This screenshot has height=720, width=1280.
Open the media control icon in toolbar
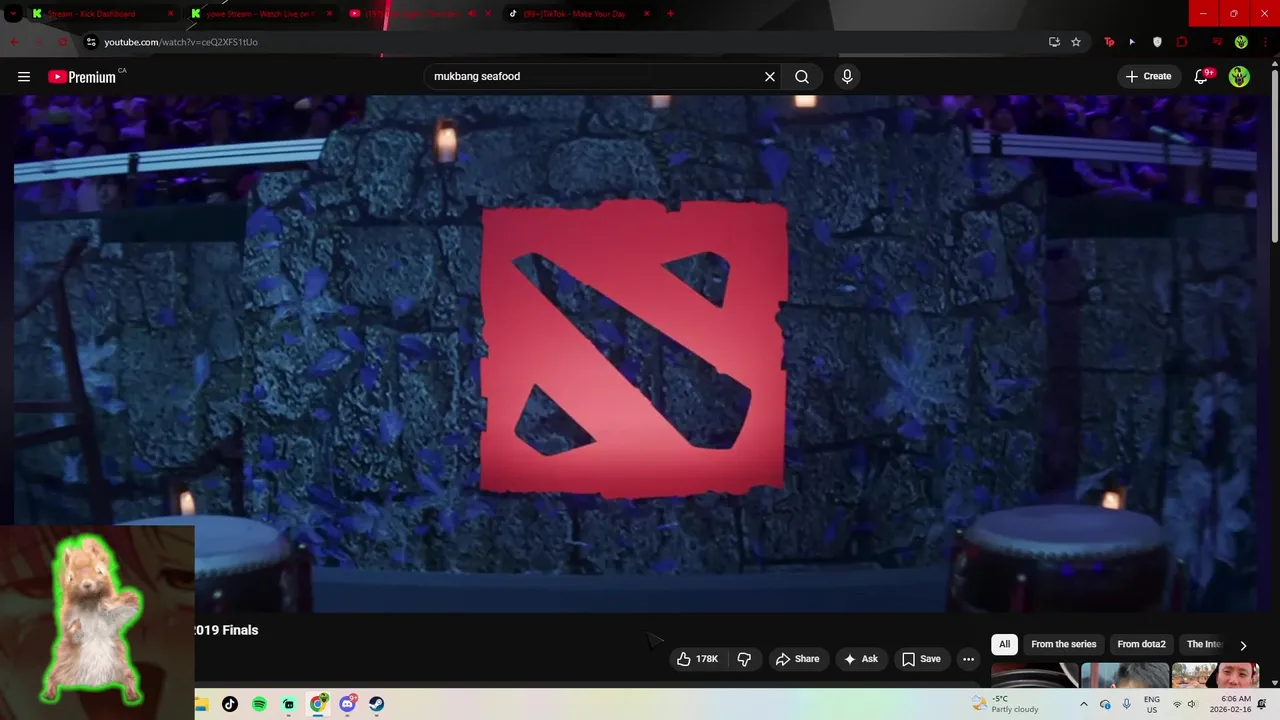1217,42
